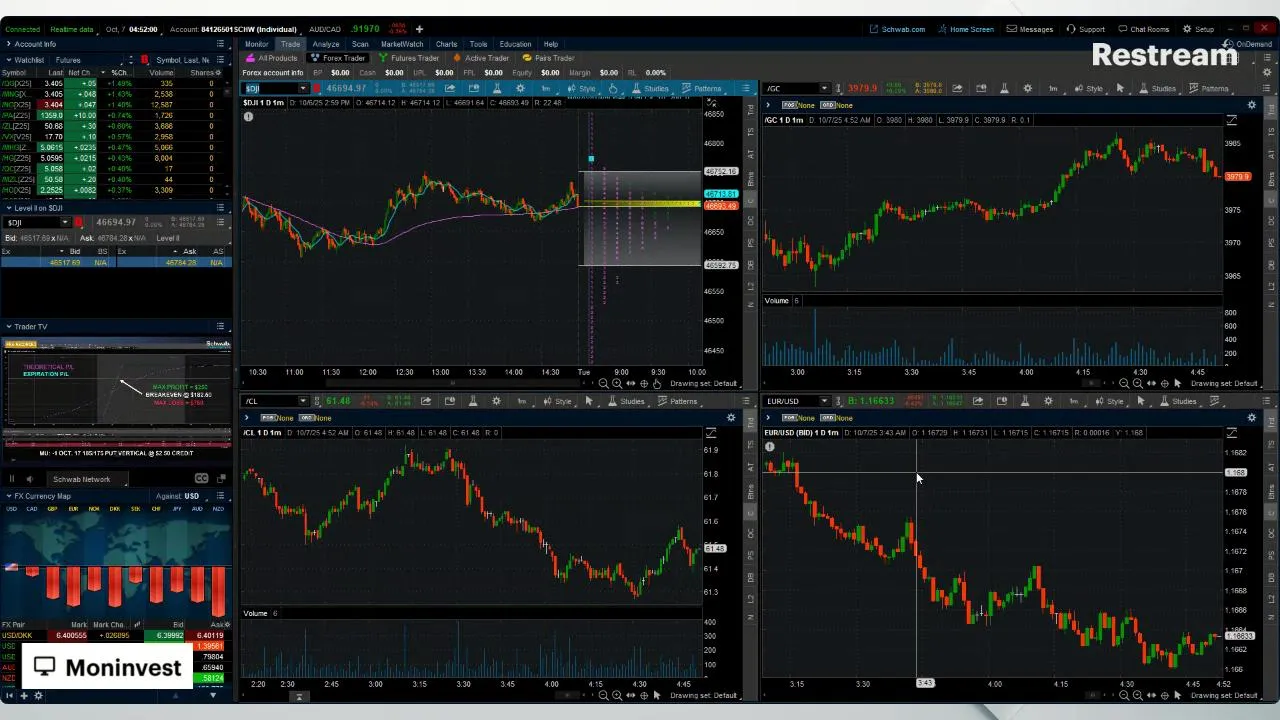
Task: Share the /CL chart
Action: tap(426, 401)
